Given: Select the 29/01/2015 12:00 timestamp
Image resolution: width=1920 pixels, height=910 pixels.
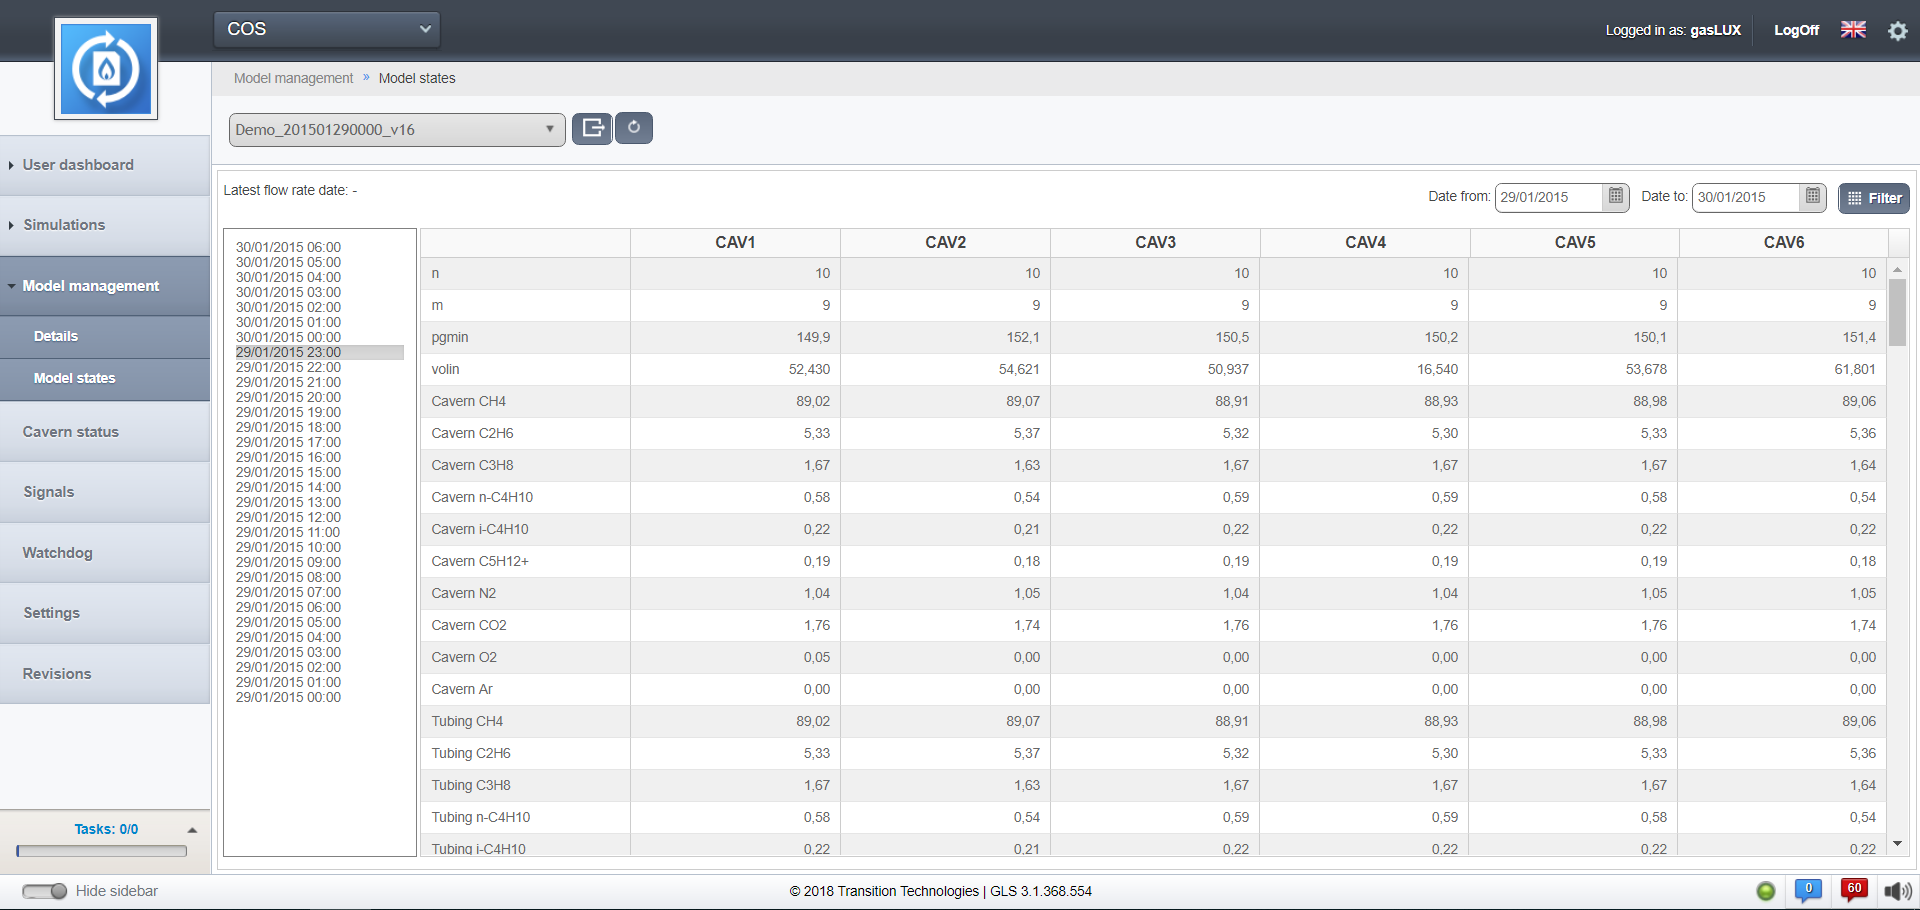Looking at the screenshot, I should [x=288, y=517].
